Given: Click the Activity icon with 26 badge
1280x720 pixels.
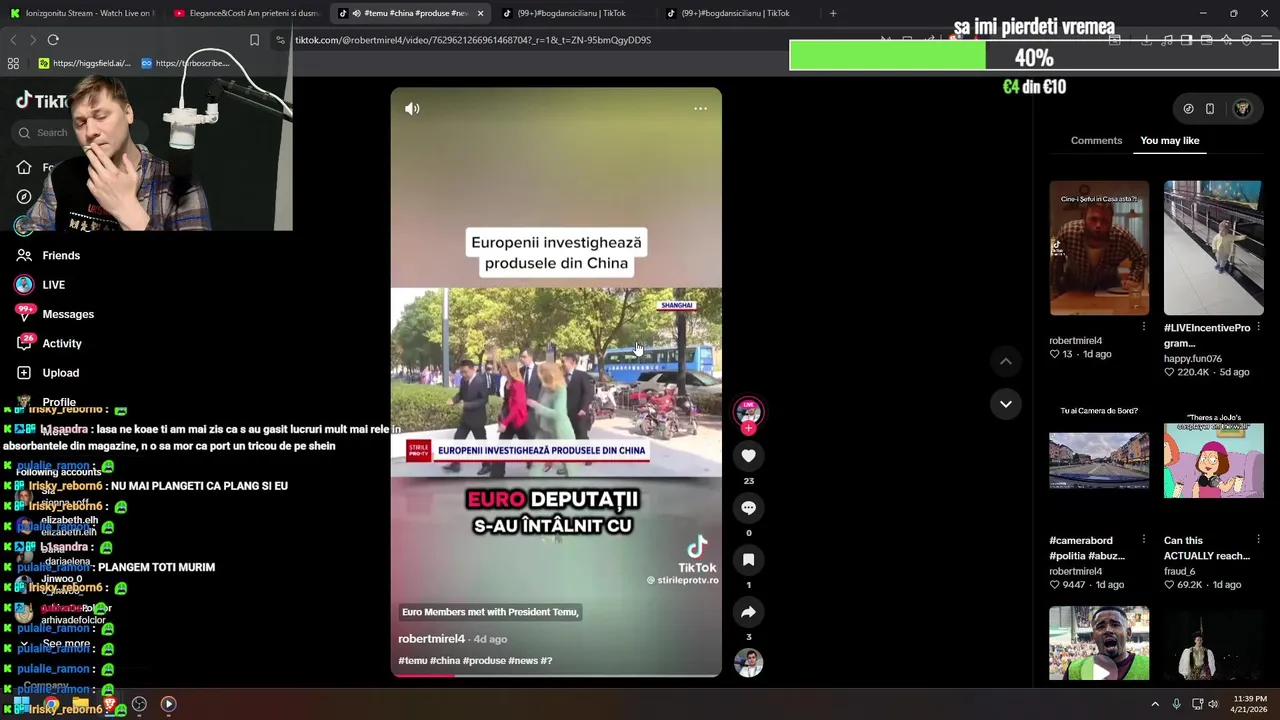Looking at the screenshot, I should [x=24, y=343].
